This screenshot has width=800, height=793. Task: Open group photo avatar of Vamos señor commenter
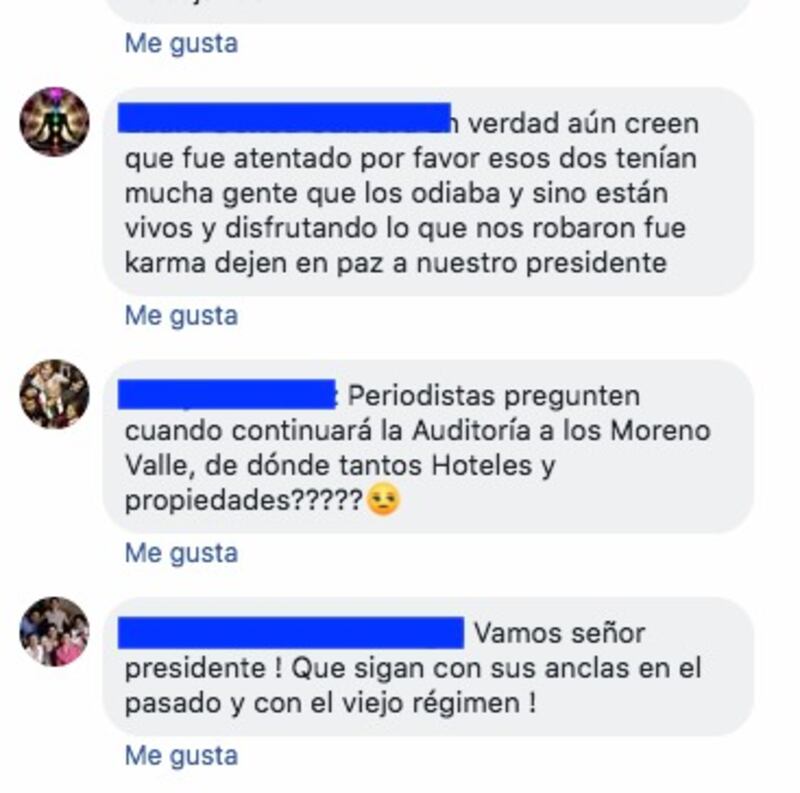click(55, 632)
